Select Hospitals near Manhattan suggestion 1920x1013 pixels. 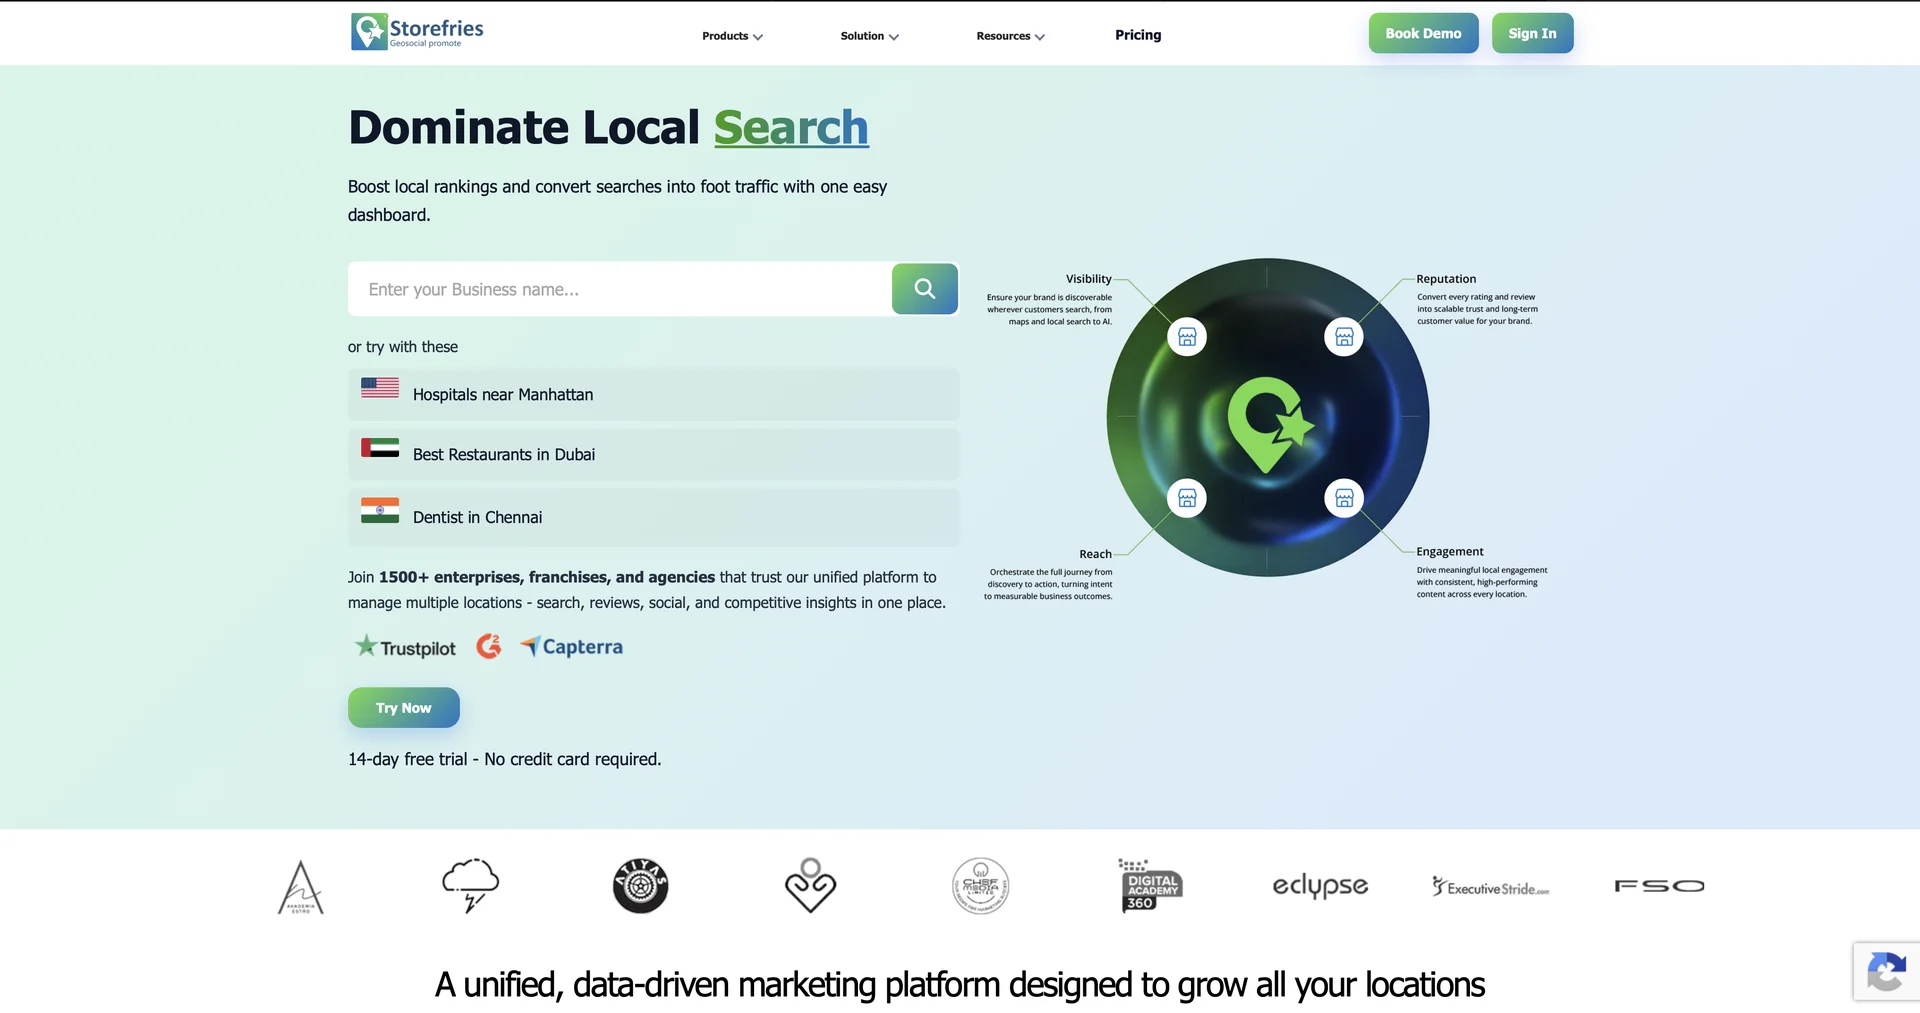tap(653, 395)
